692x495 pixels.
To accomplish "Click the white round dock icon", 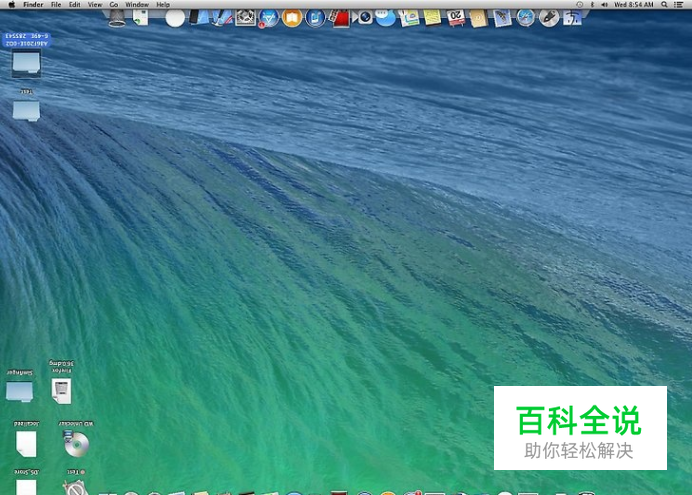I will coord(175,19).
